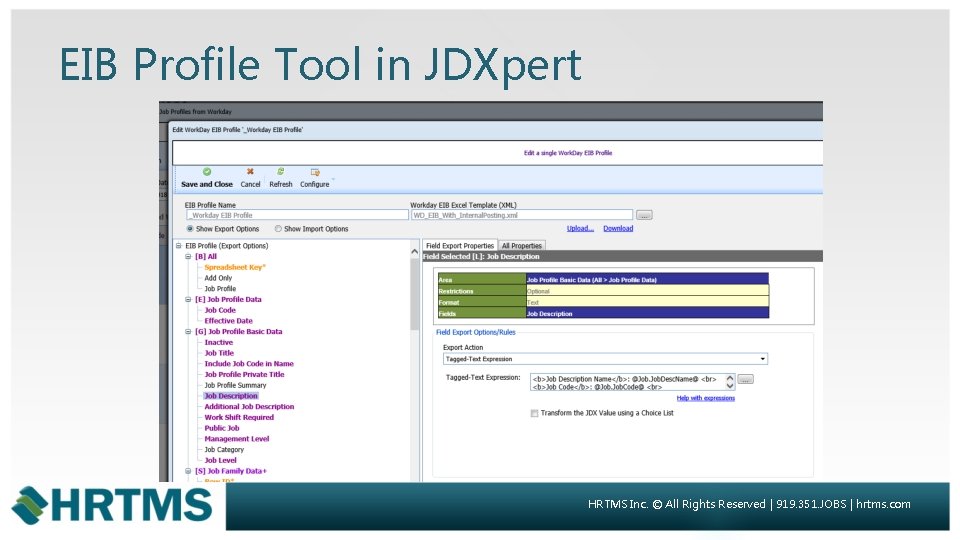Collapse the [B] All tree node
Image resolution: width=960 pixels, height=540 pixels.
tap(189, 257)
